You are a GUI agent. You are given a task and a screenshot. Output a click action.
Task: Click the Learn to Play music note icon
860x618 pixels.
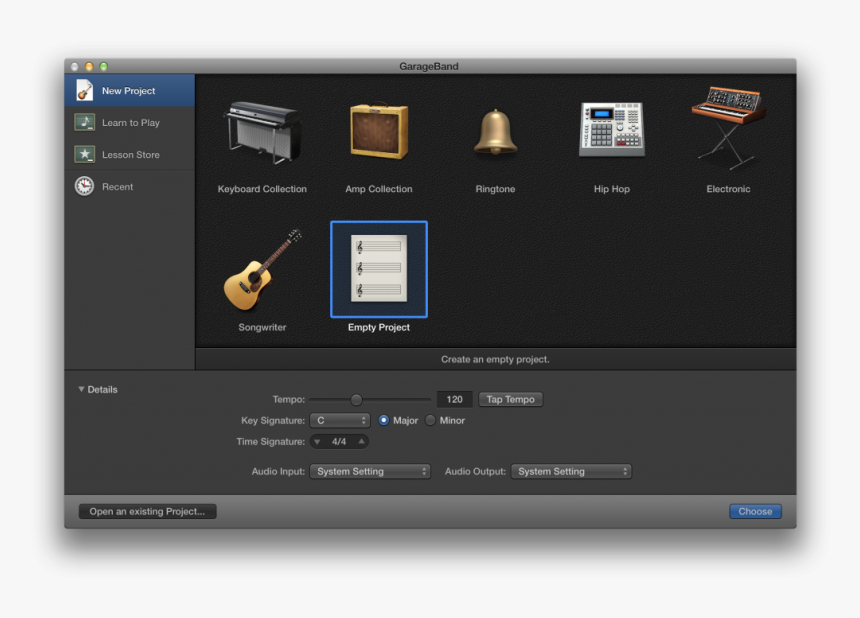tap(84, 122)
